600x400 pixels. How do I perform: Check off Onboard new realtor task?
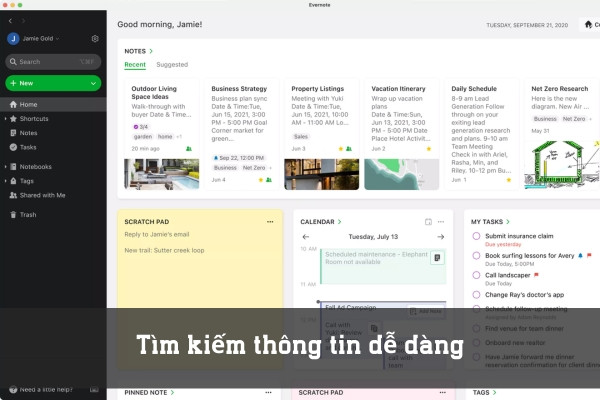[x=476, y=343]
